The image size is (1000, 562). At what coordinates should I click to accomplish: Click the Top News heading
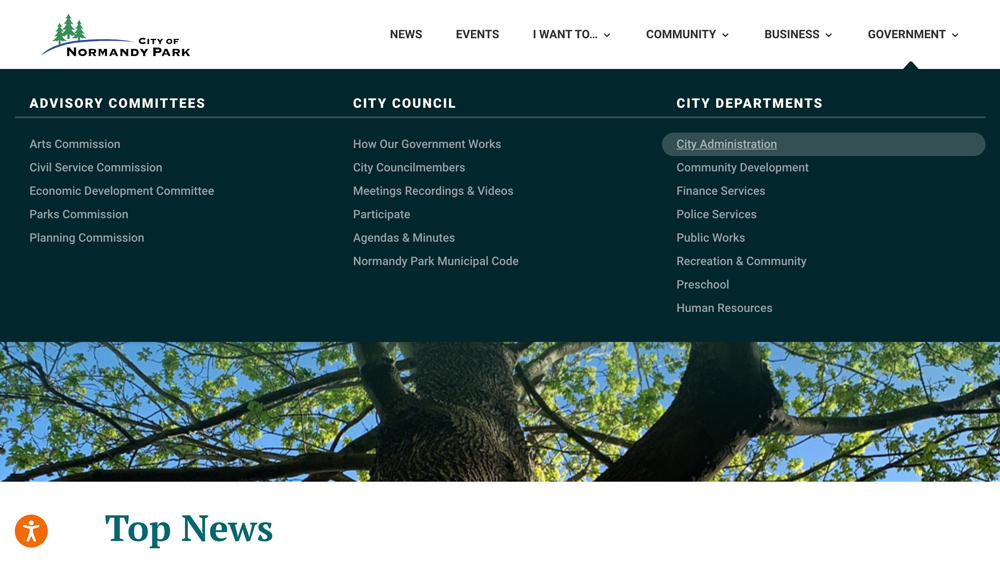189,529
